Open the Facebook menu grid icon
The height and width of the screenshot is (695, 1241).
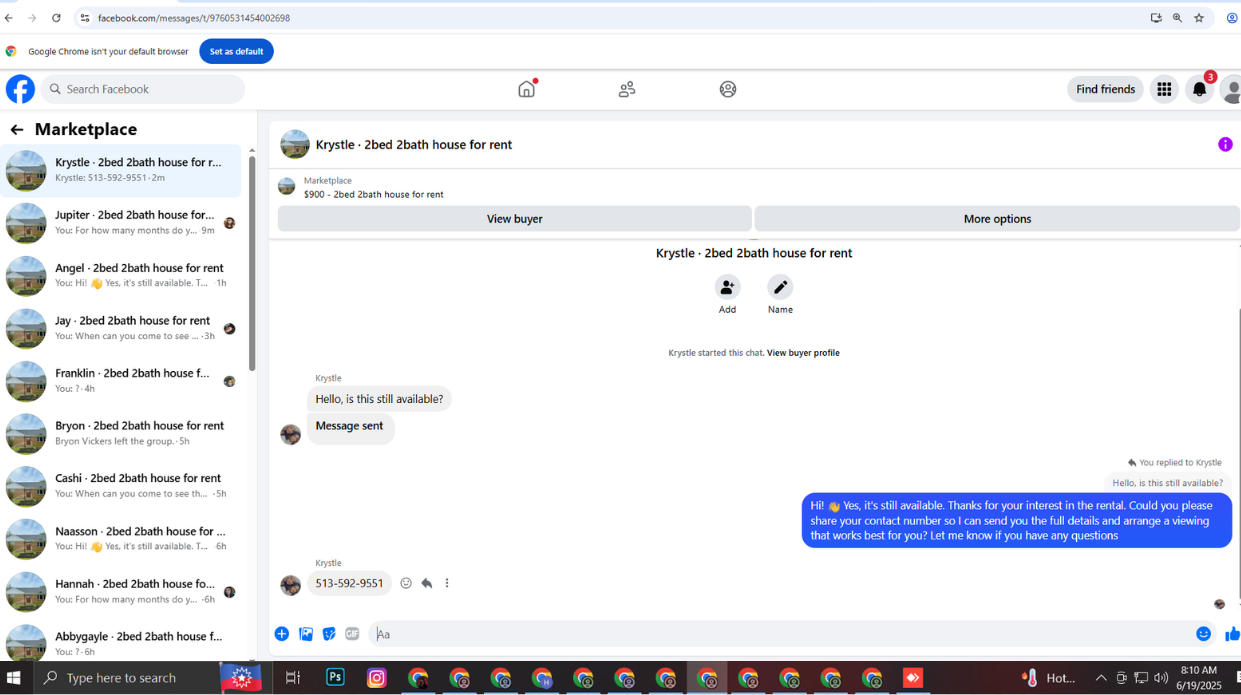1164,89
